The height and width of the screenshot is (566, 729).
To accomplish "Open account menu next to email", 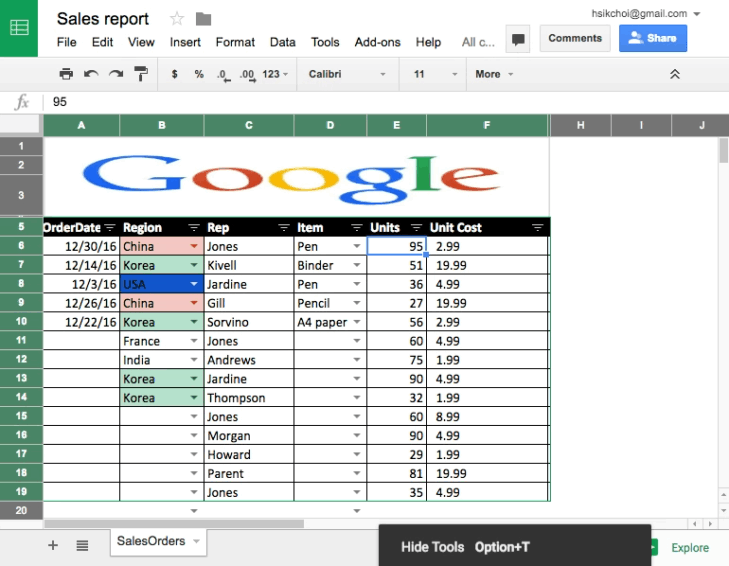I will click(697, 14).
